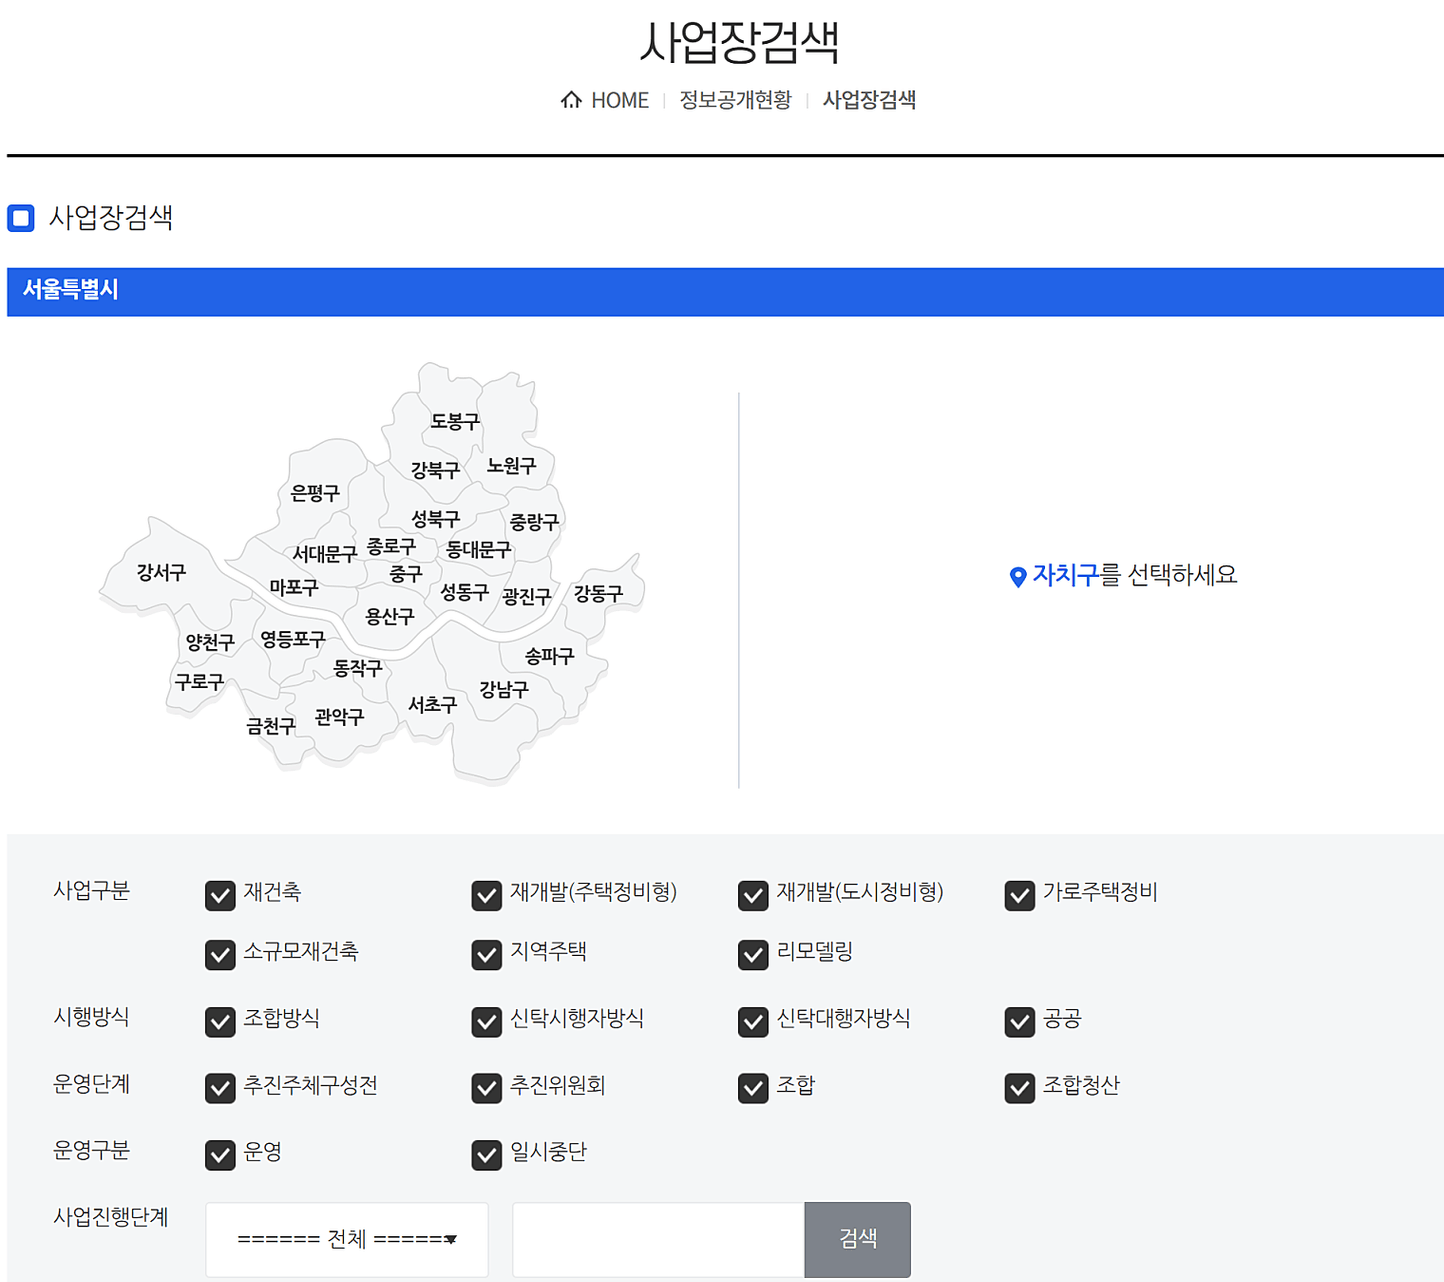The image size is (1444, 1282).
Task: Click 관악구 area on the map
Action: coord(339,717)
